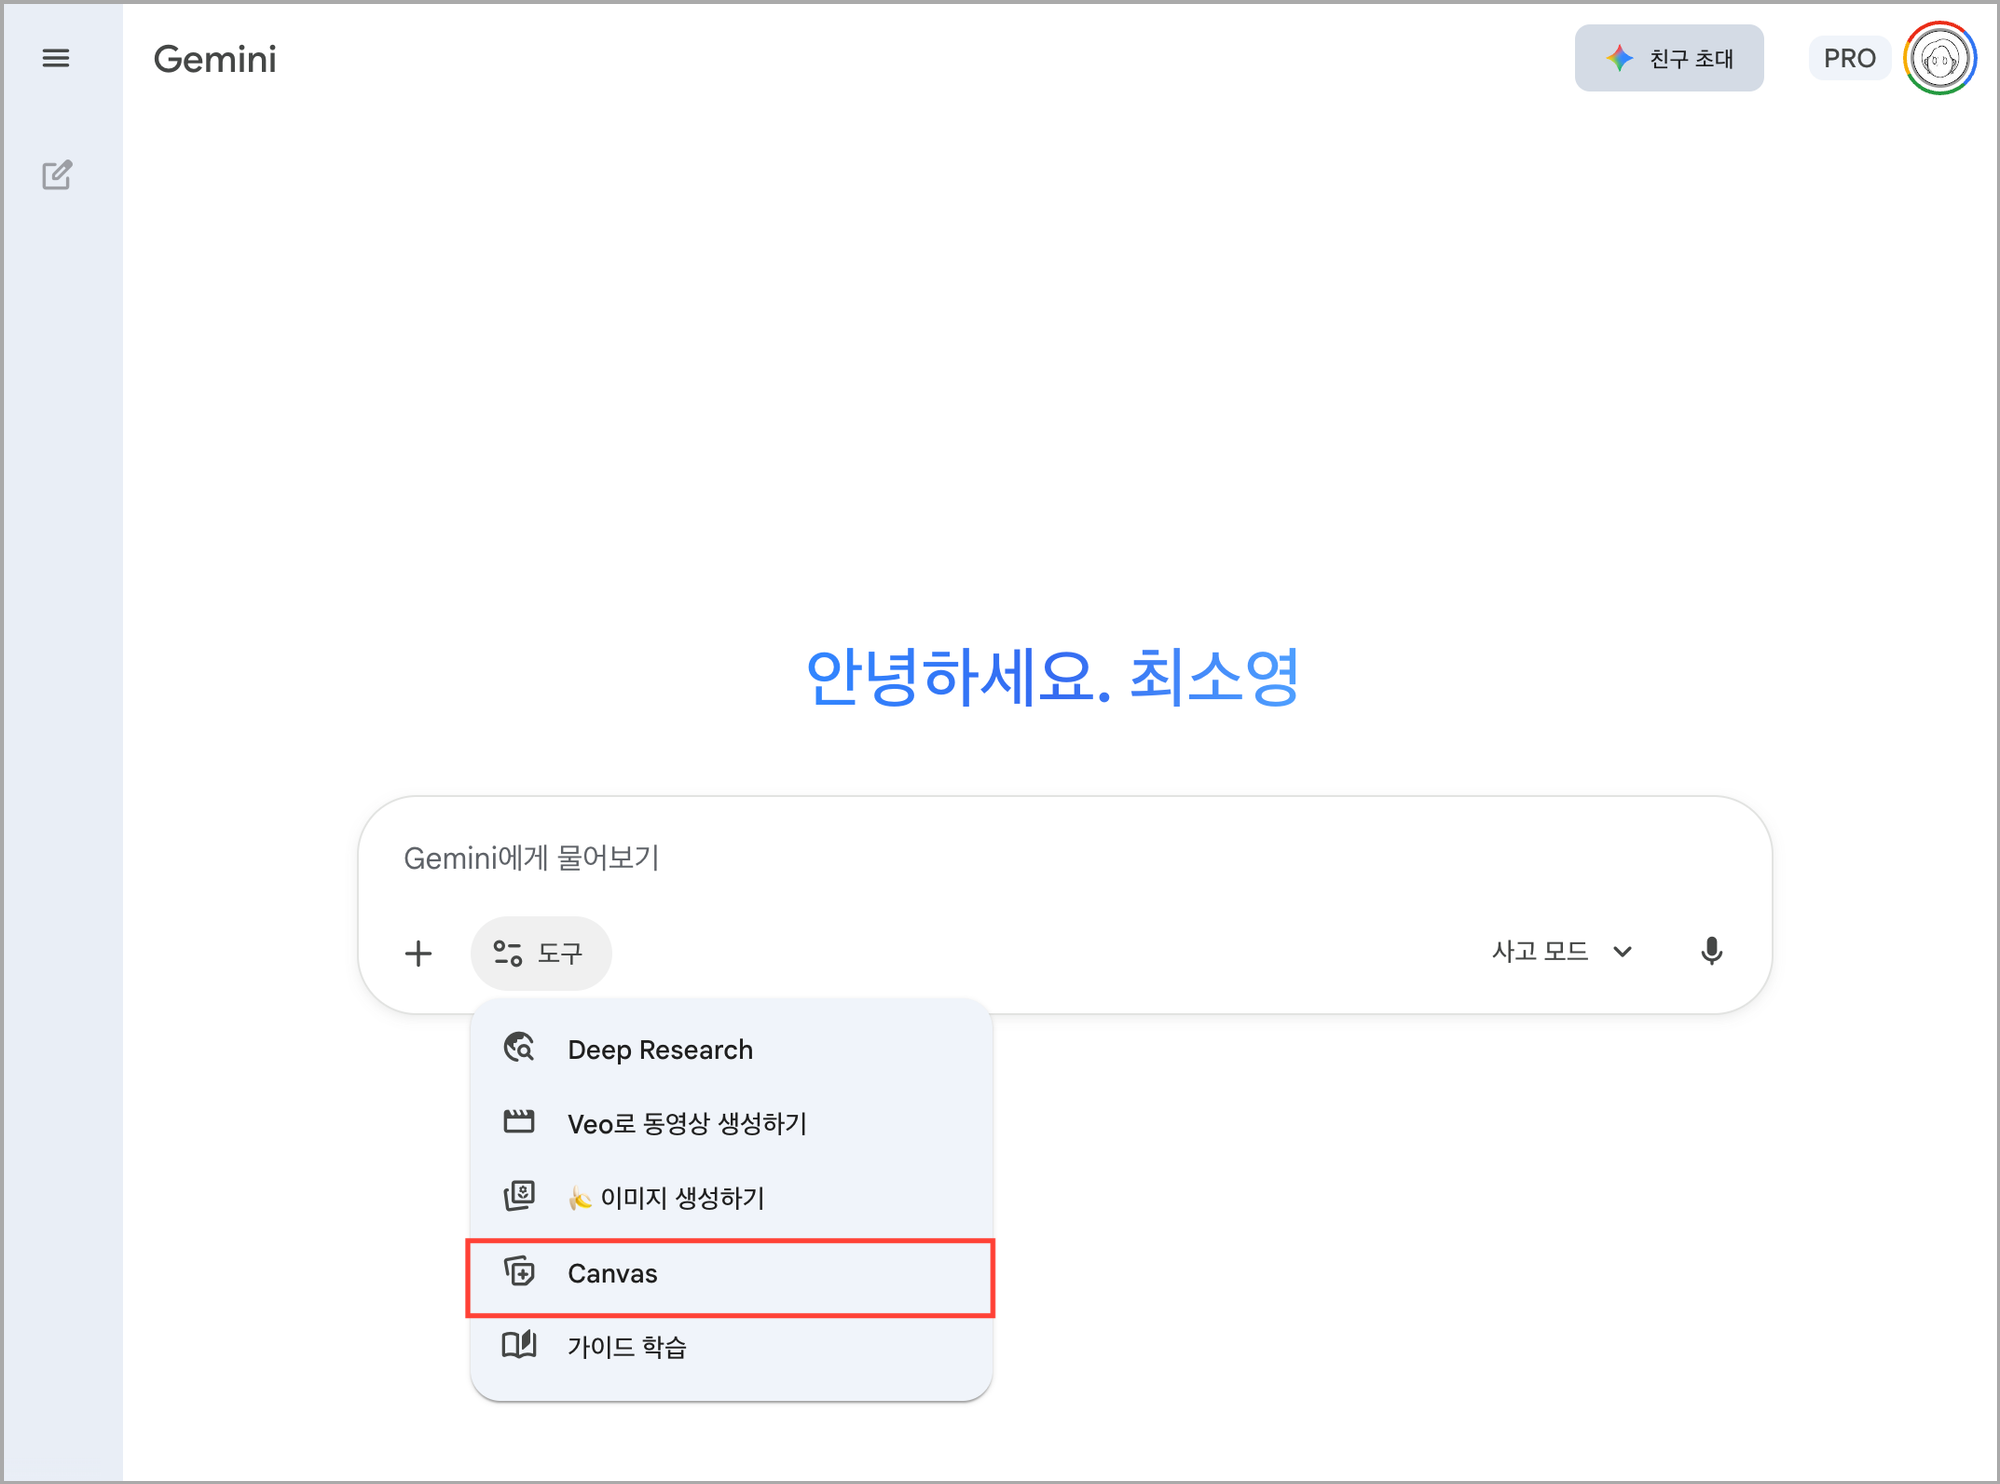
Task: Select 이미지 생성하기 menu item
Action: [682, 1198]
